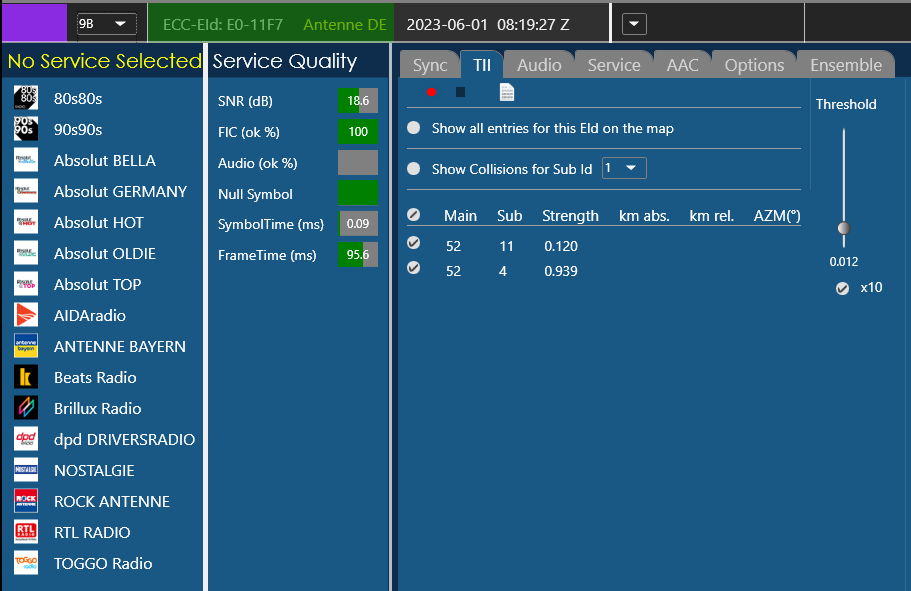The width and height of the screenshot is (911, 591).
Task: Click the dark square stop button
Action: [460, 92]
